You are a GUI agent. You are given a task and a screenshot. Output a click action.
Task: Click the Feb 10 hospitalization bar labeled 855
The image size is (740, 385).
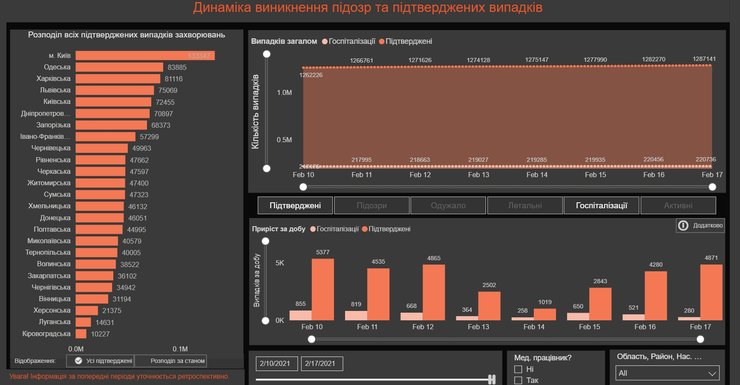[301, 316]
